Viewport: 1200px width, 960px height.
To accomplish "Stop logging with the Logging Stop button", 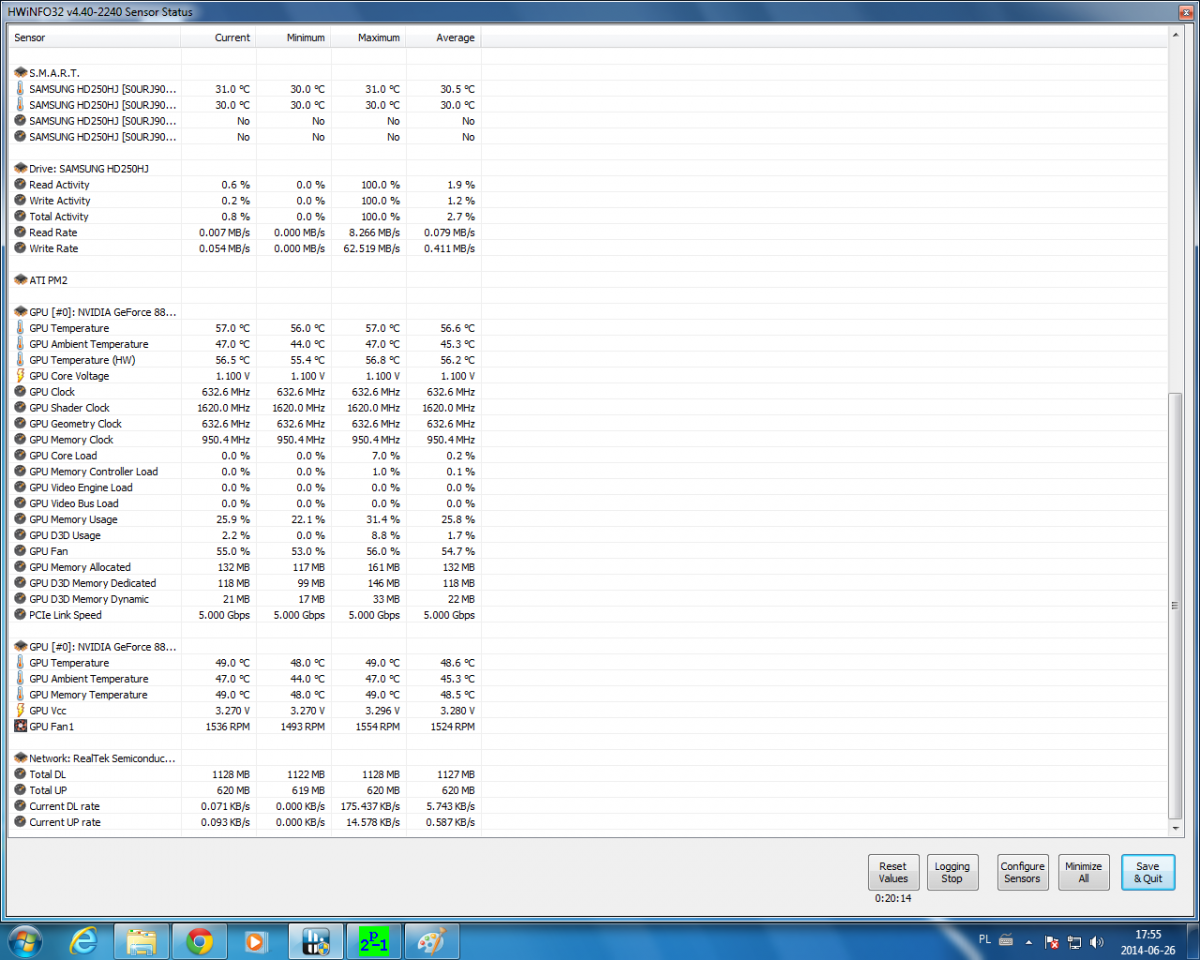I will pos(952,872).
